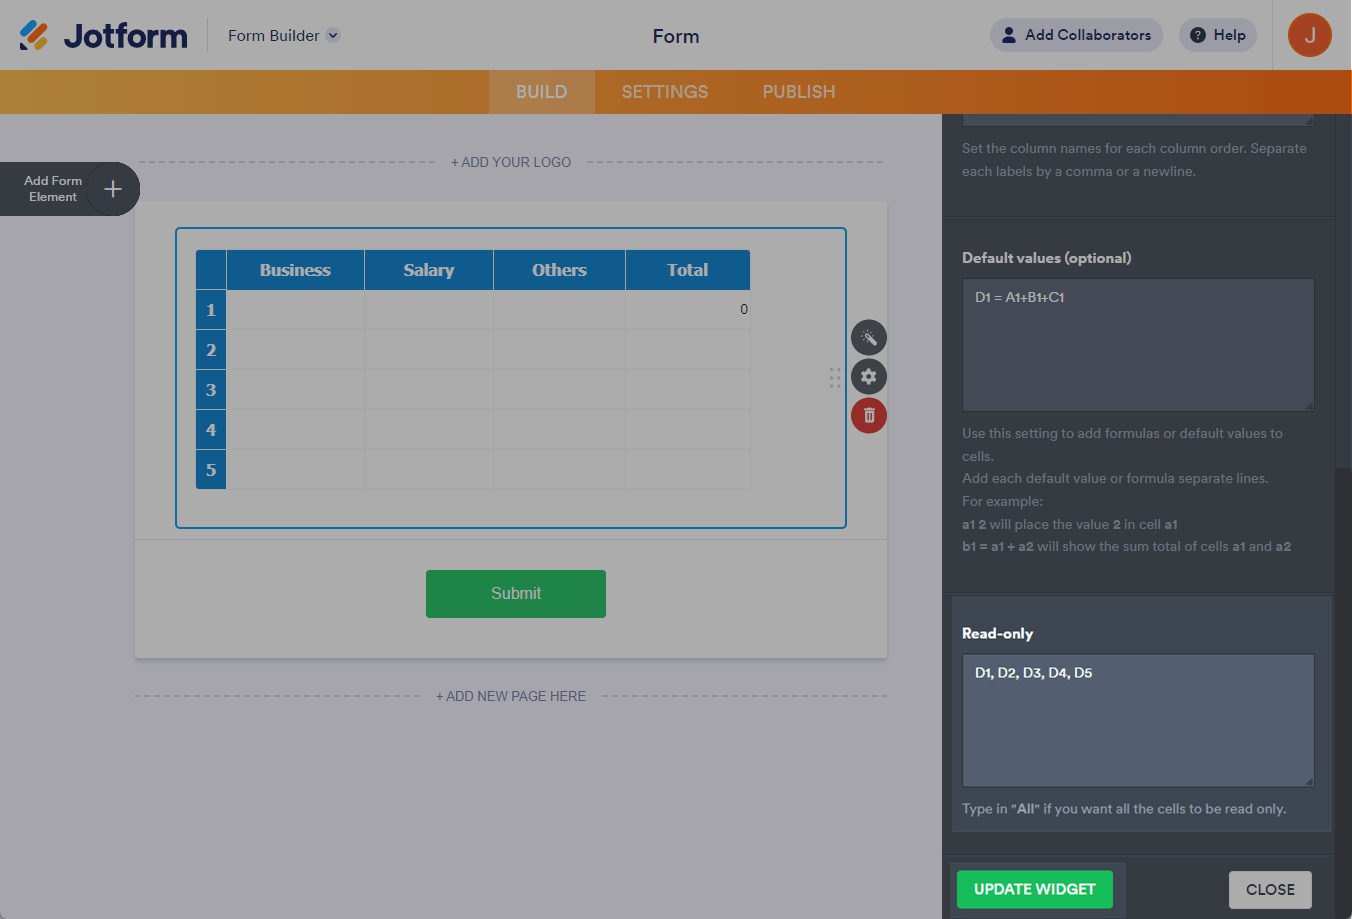This screenshot has height=919, width=1352.
Task: Click the plus icon to add form element
Action: click(x=113, y=189)
